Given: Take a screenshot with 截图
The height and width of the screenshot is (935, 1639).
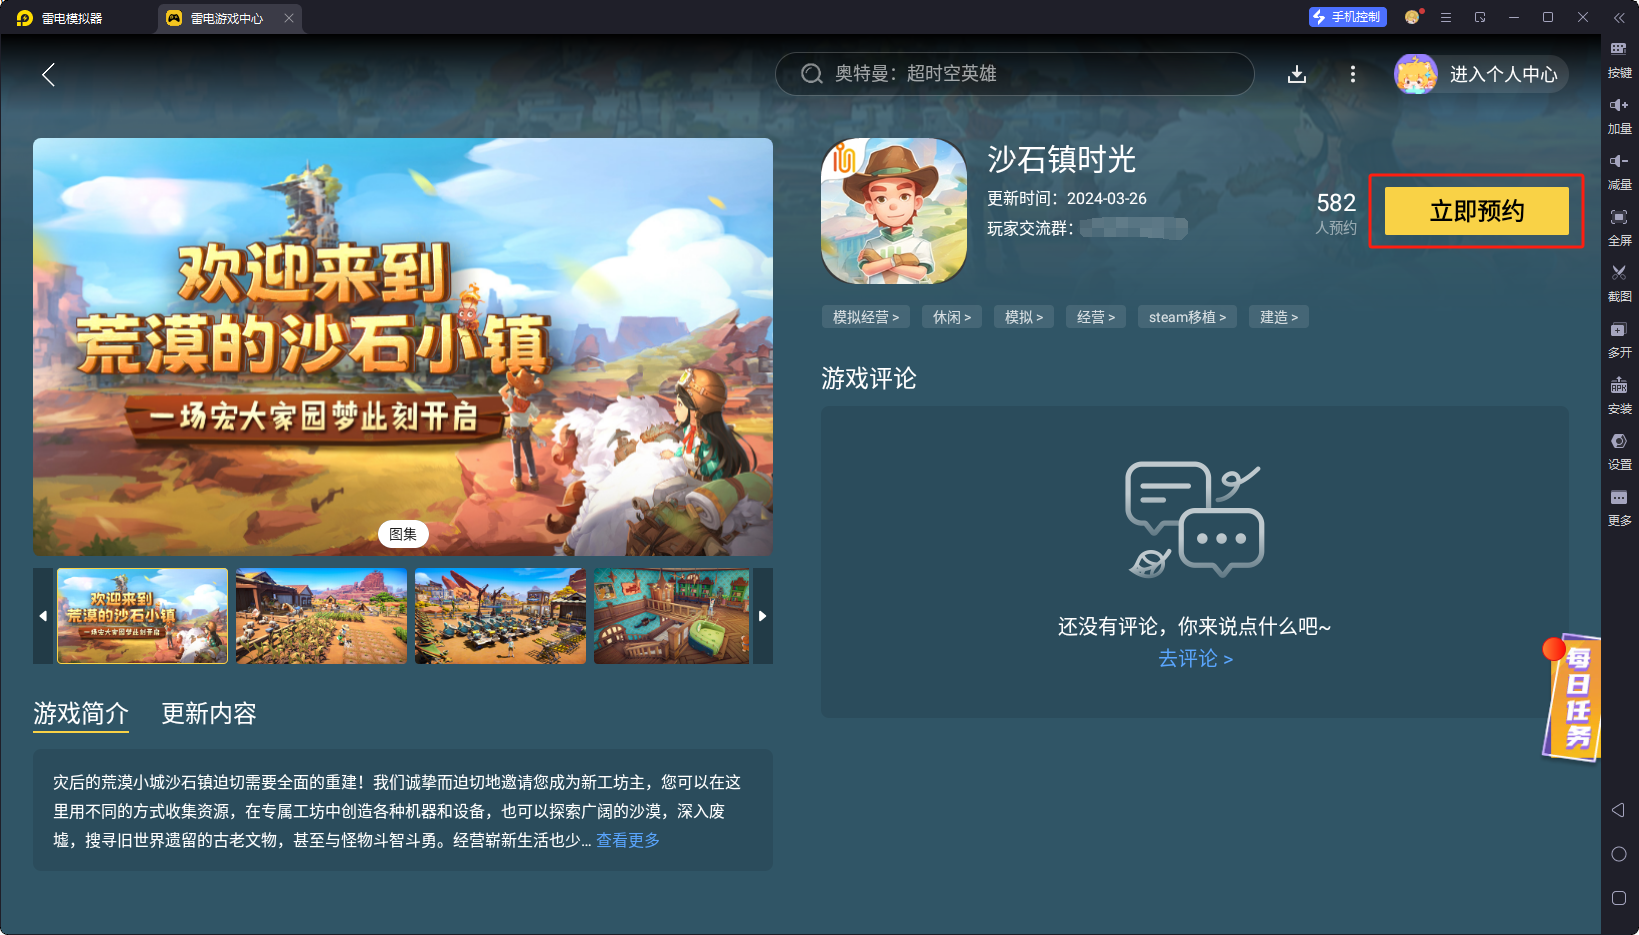Looking at the screenshot, I should 1619,284.
